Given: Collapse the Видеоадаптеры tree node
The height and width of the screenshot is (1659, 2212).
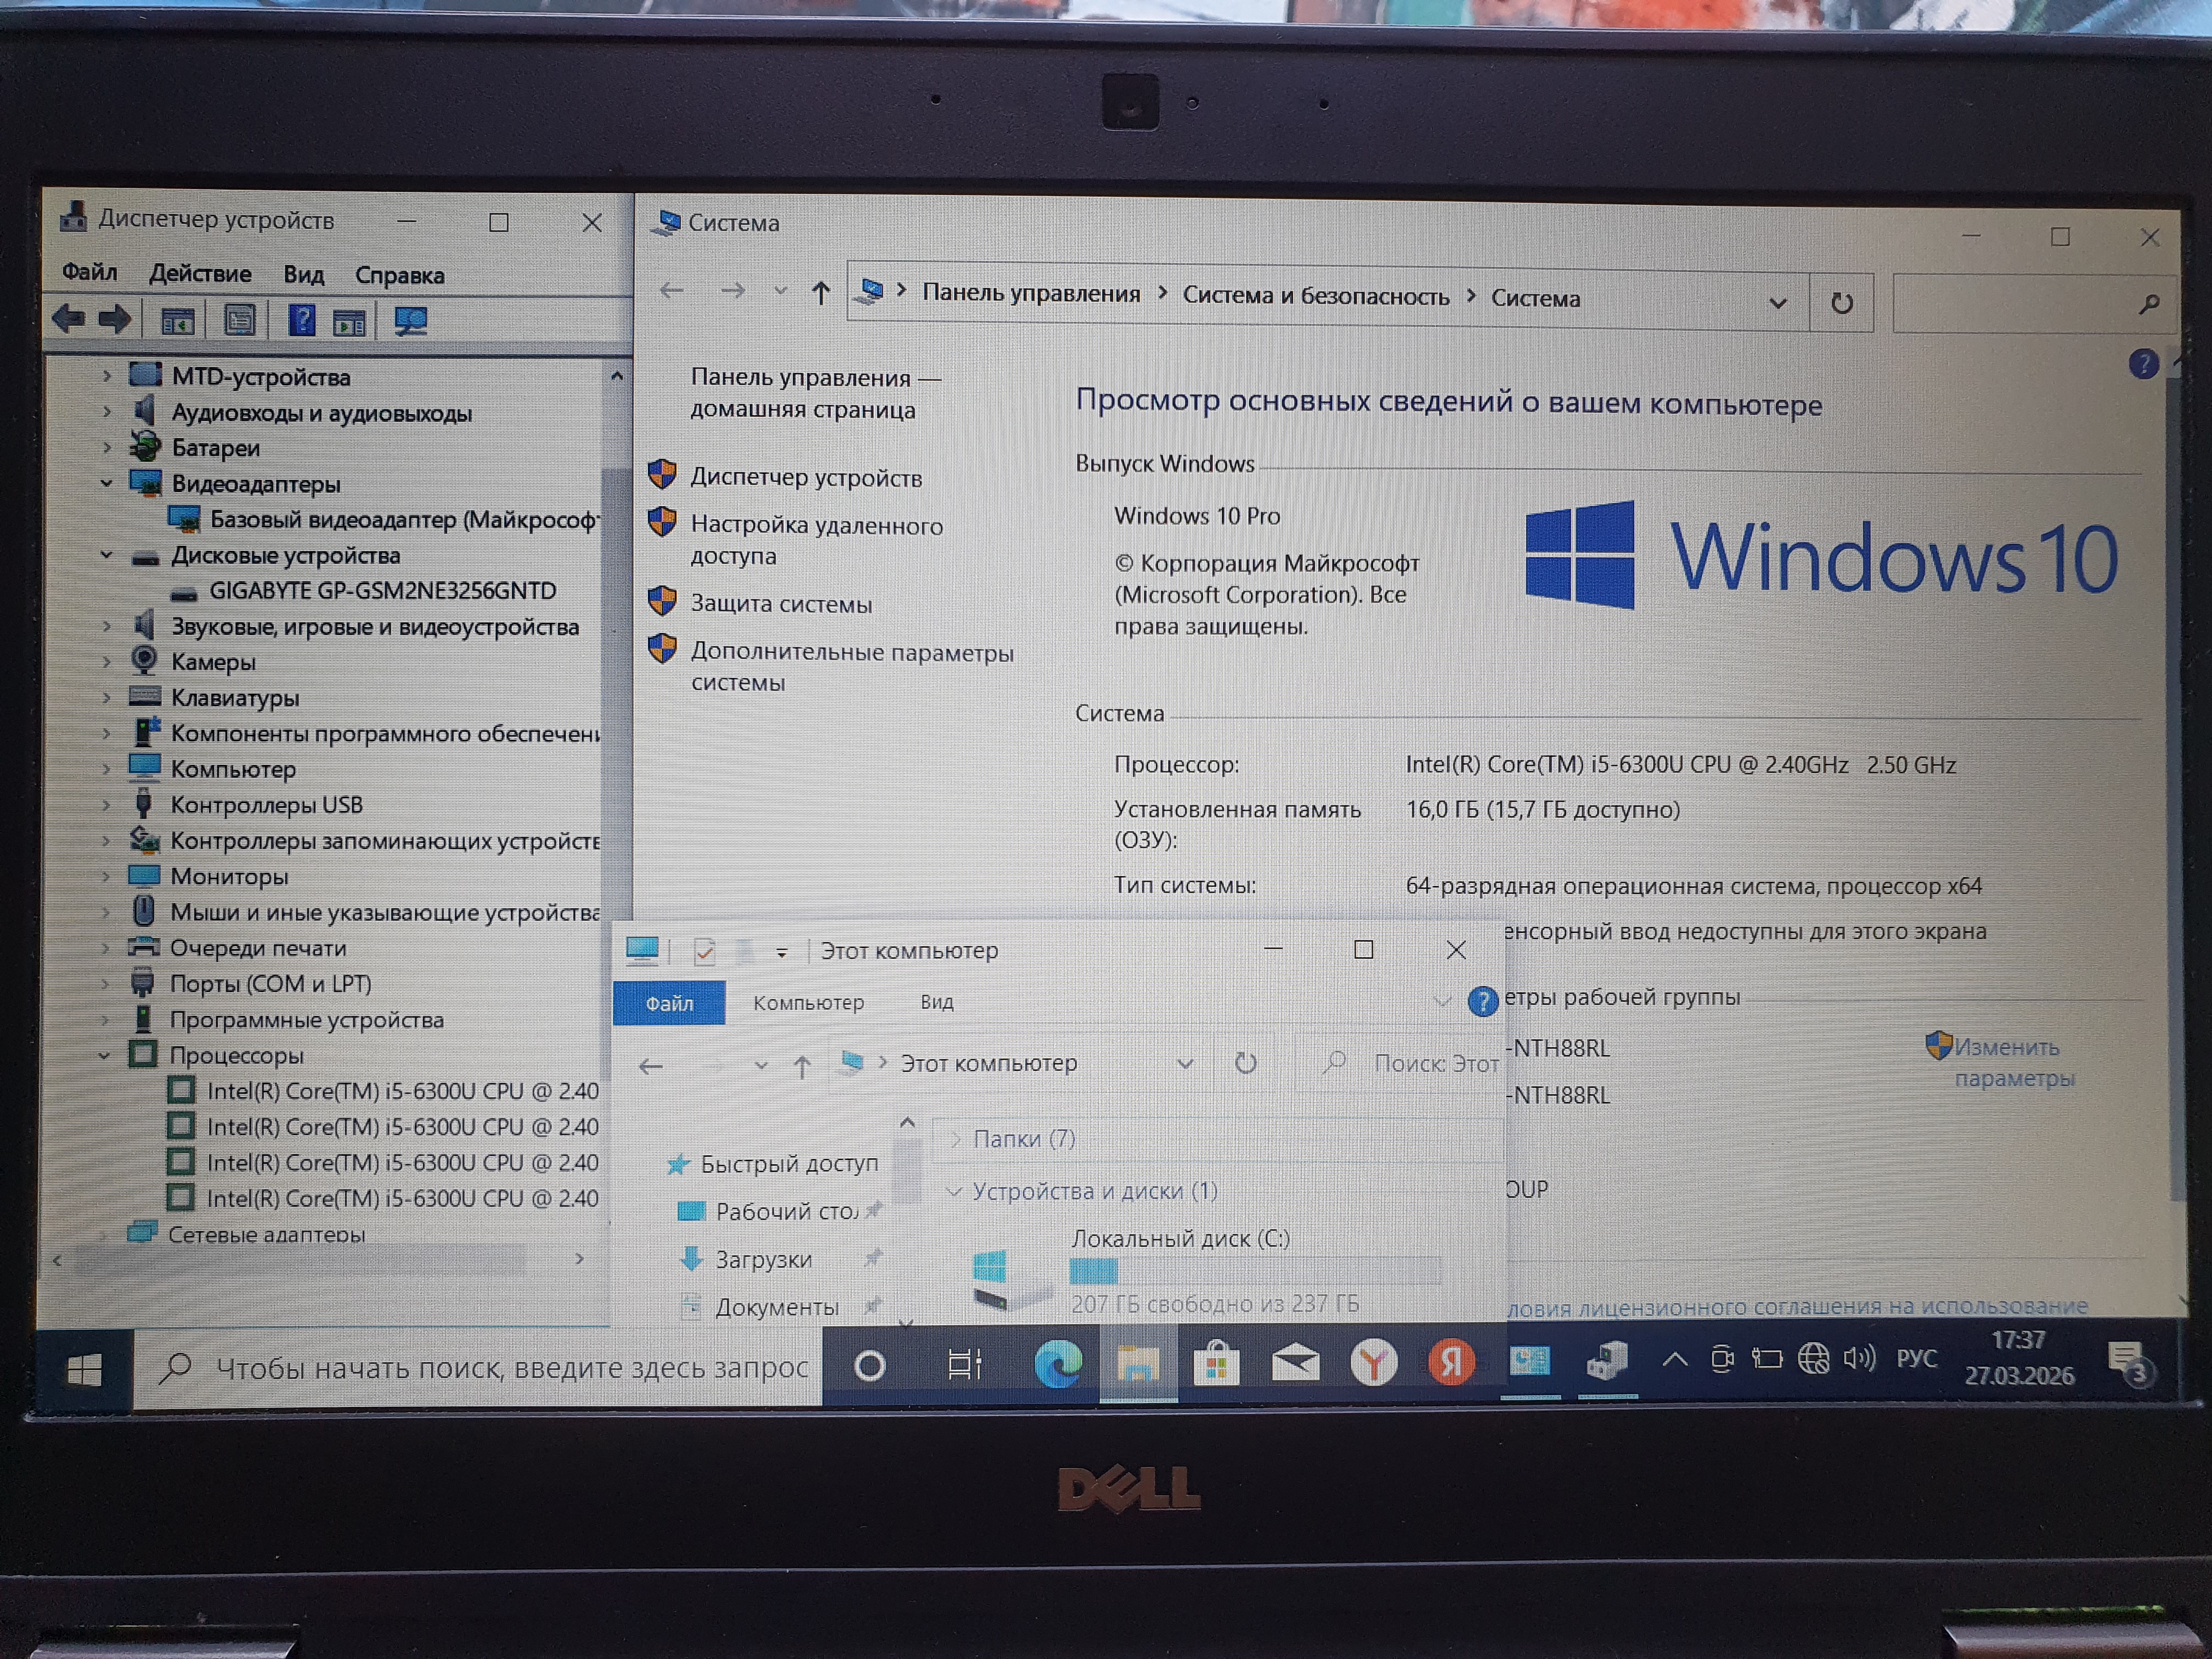Looking at the screenshot, I should click(x=106, y=484).
